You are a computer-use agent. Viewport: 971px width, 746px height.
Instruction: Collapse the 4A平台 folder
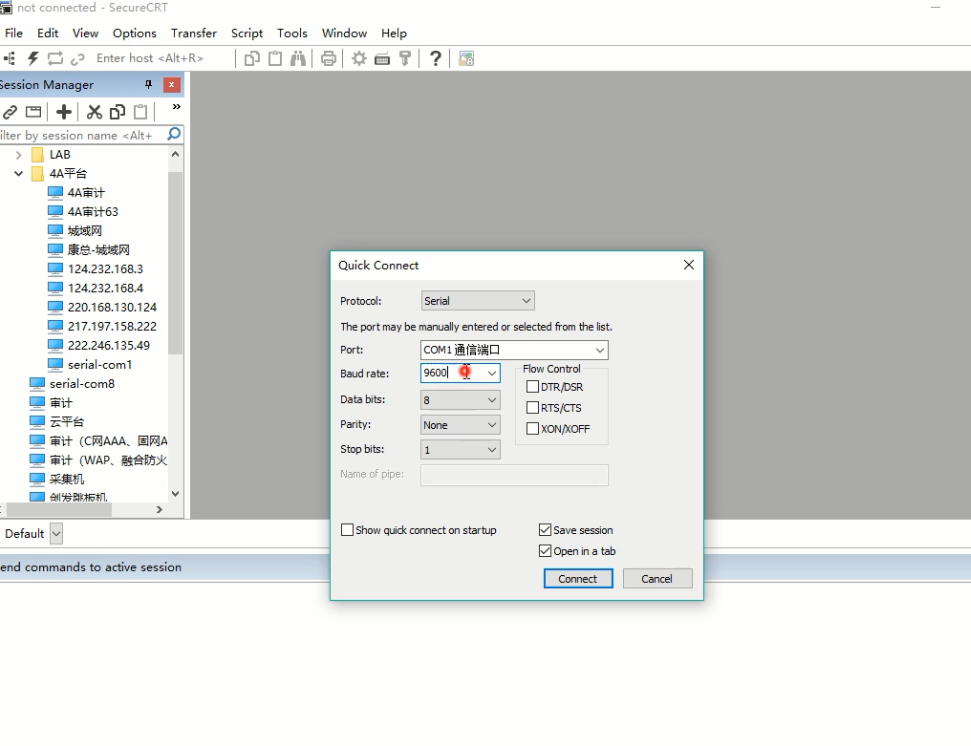pyautogui.click(x=19, y=173)
